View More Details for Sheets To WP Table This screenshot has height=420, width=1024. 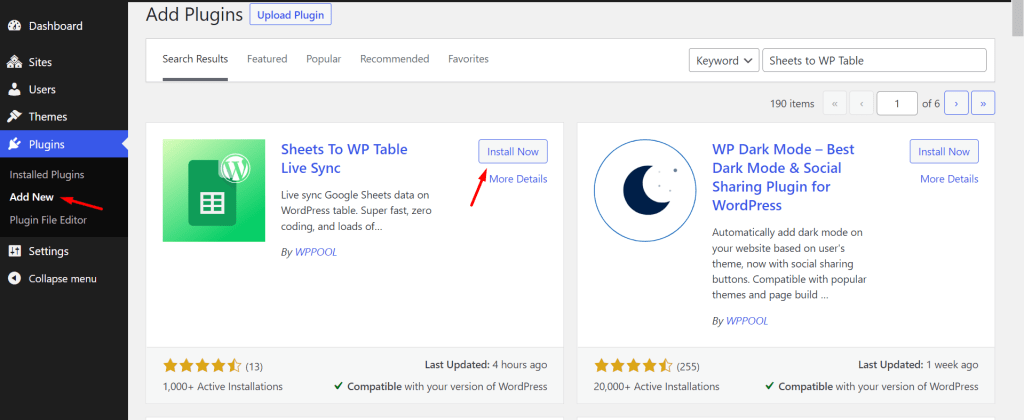point(518,179)
